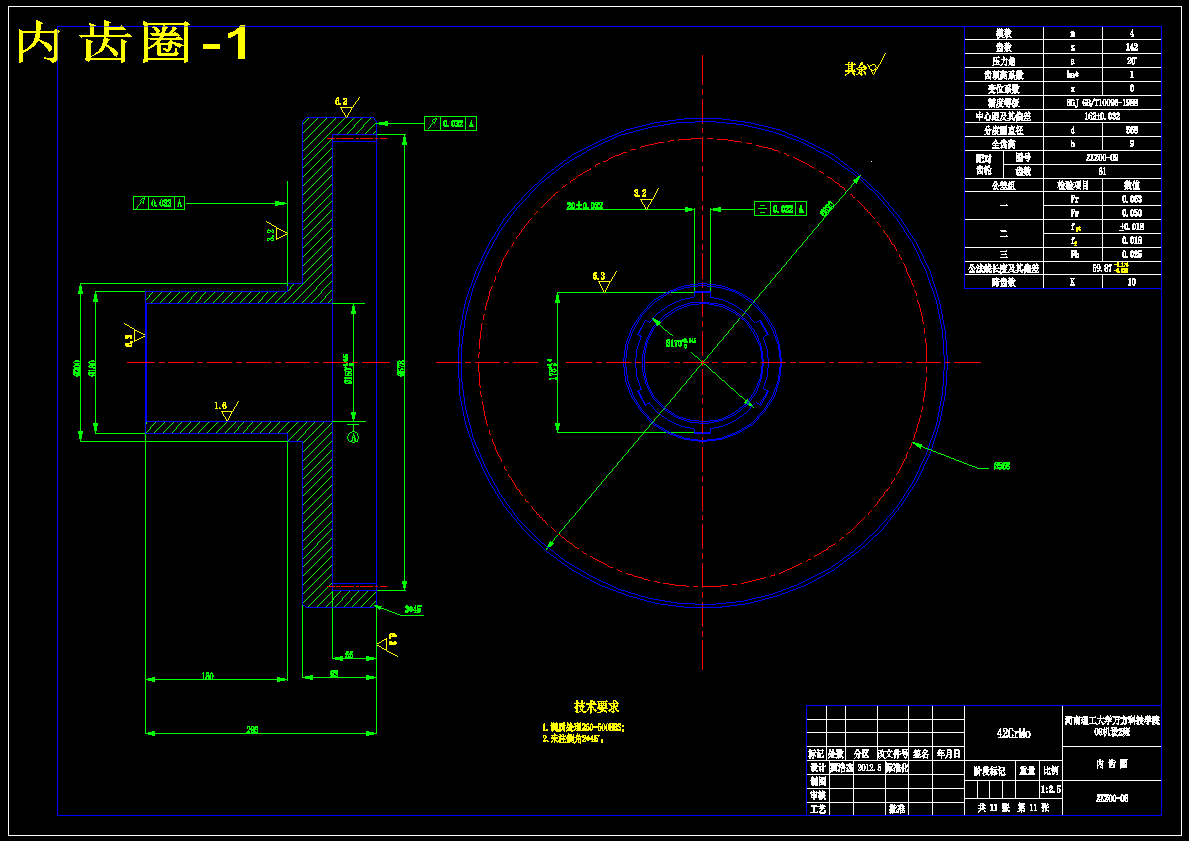
Task: Select module value 4 in parameter table
Action: pyautogui.click(x=1131, y=33)
